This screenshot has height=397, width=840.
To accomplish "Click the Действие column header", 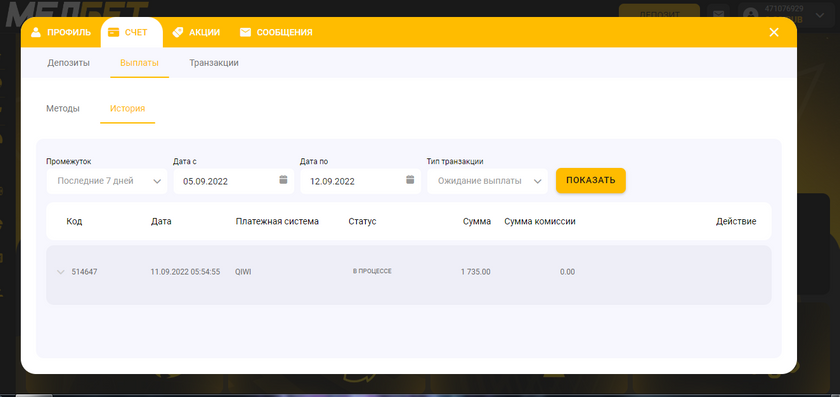I will [736, 221].
